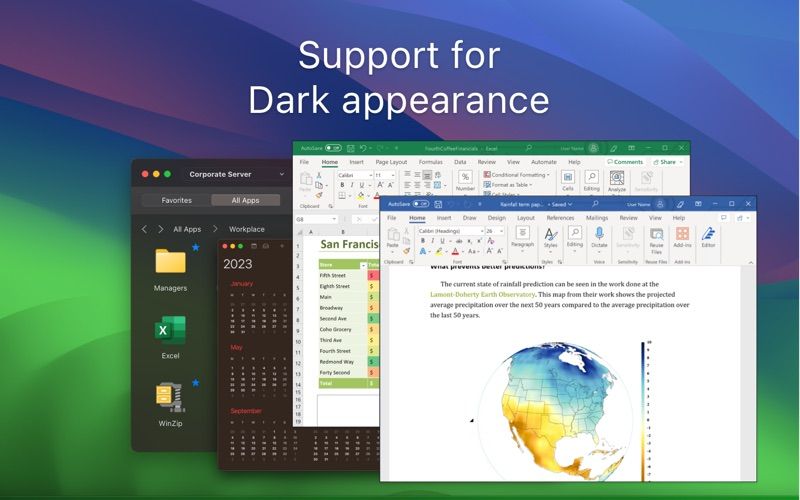Screen dimensions: 800x500
Task: Toggle Underline in Excel ribbon
Action: [362, 185]
